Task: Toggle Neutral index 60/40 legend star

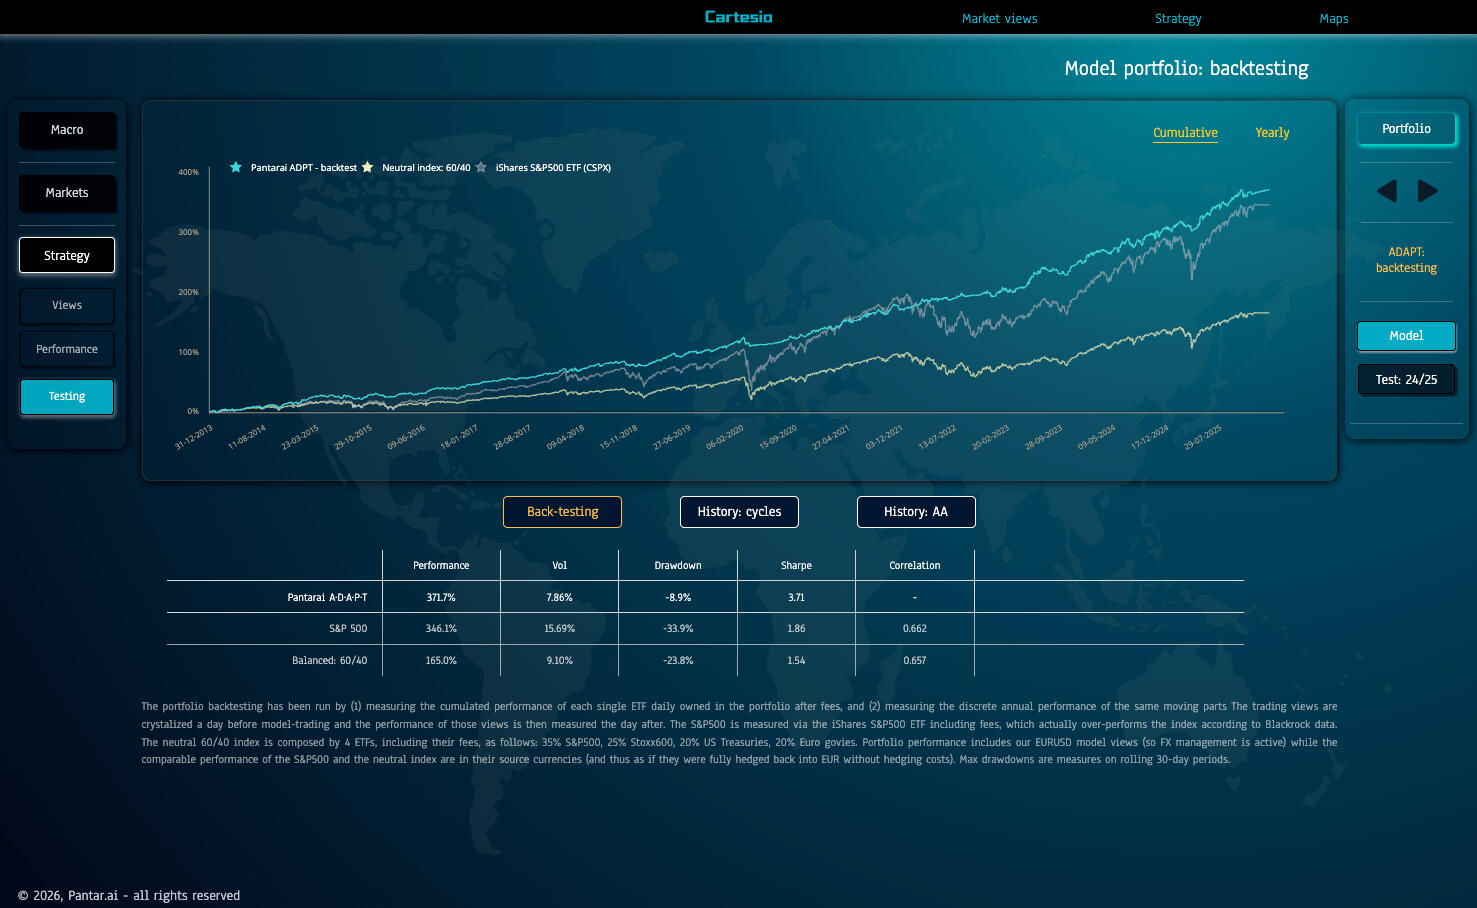Action: (368, 168)
